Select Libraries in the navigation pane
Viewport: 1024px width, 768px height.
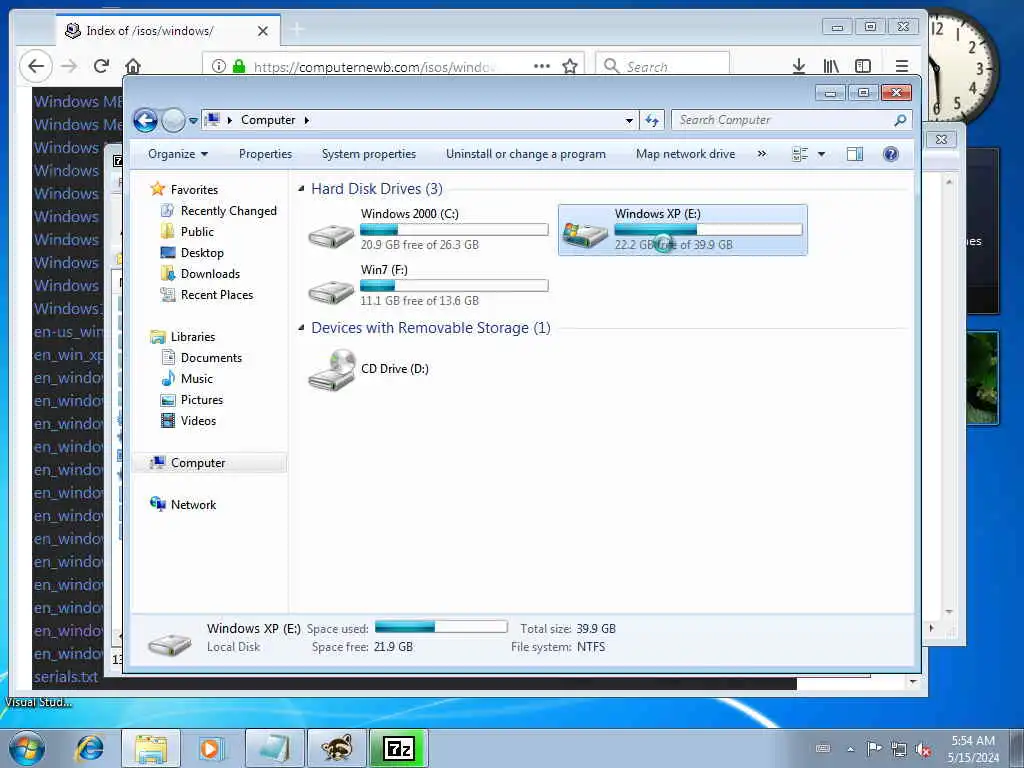[193, 337]
